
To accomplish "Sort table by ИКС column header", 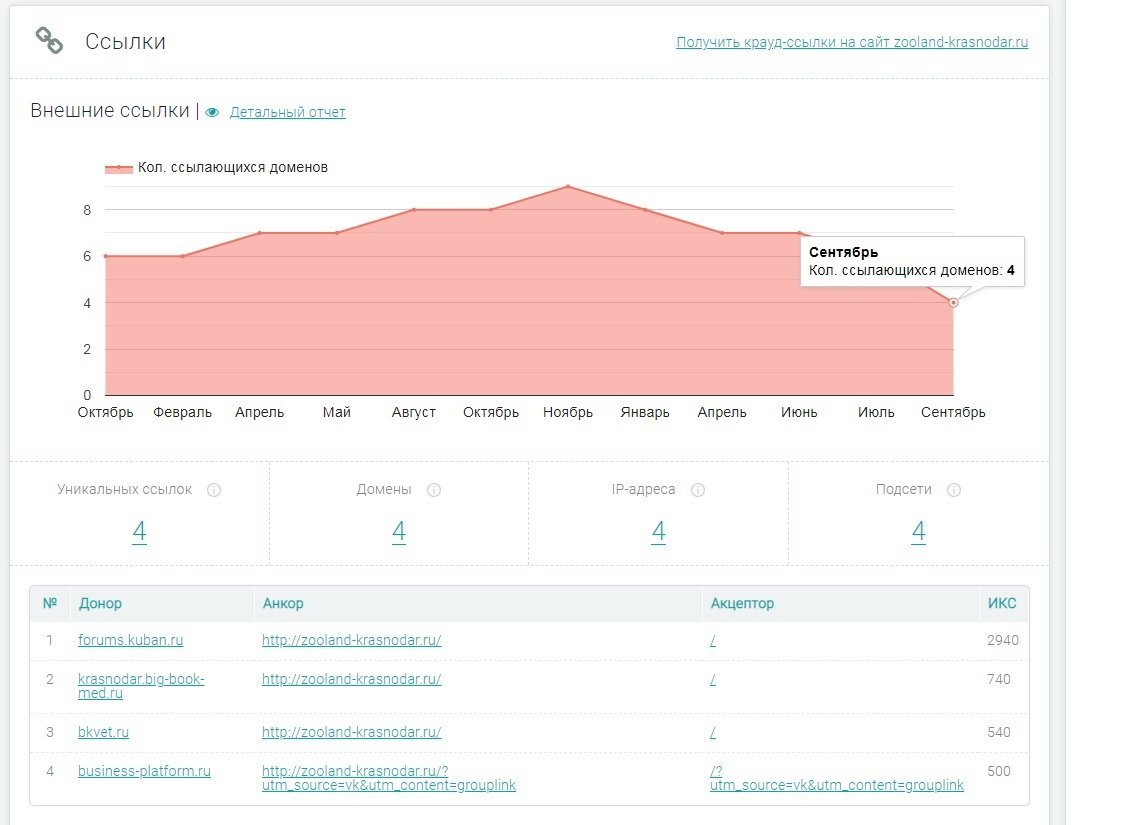I will [1001, 604].
